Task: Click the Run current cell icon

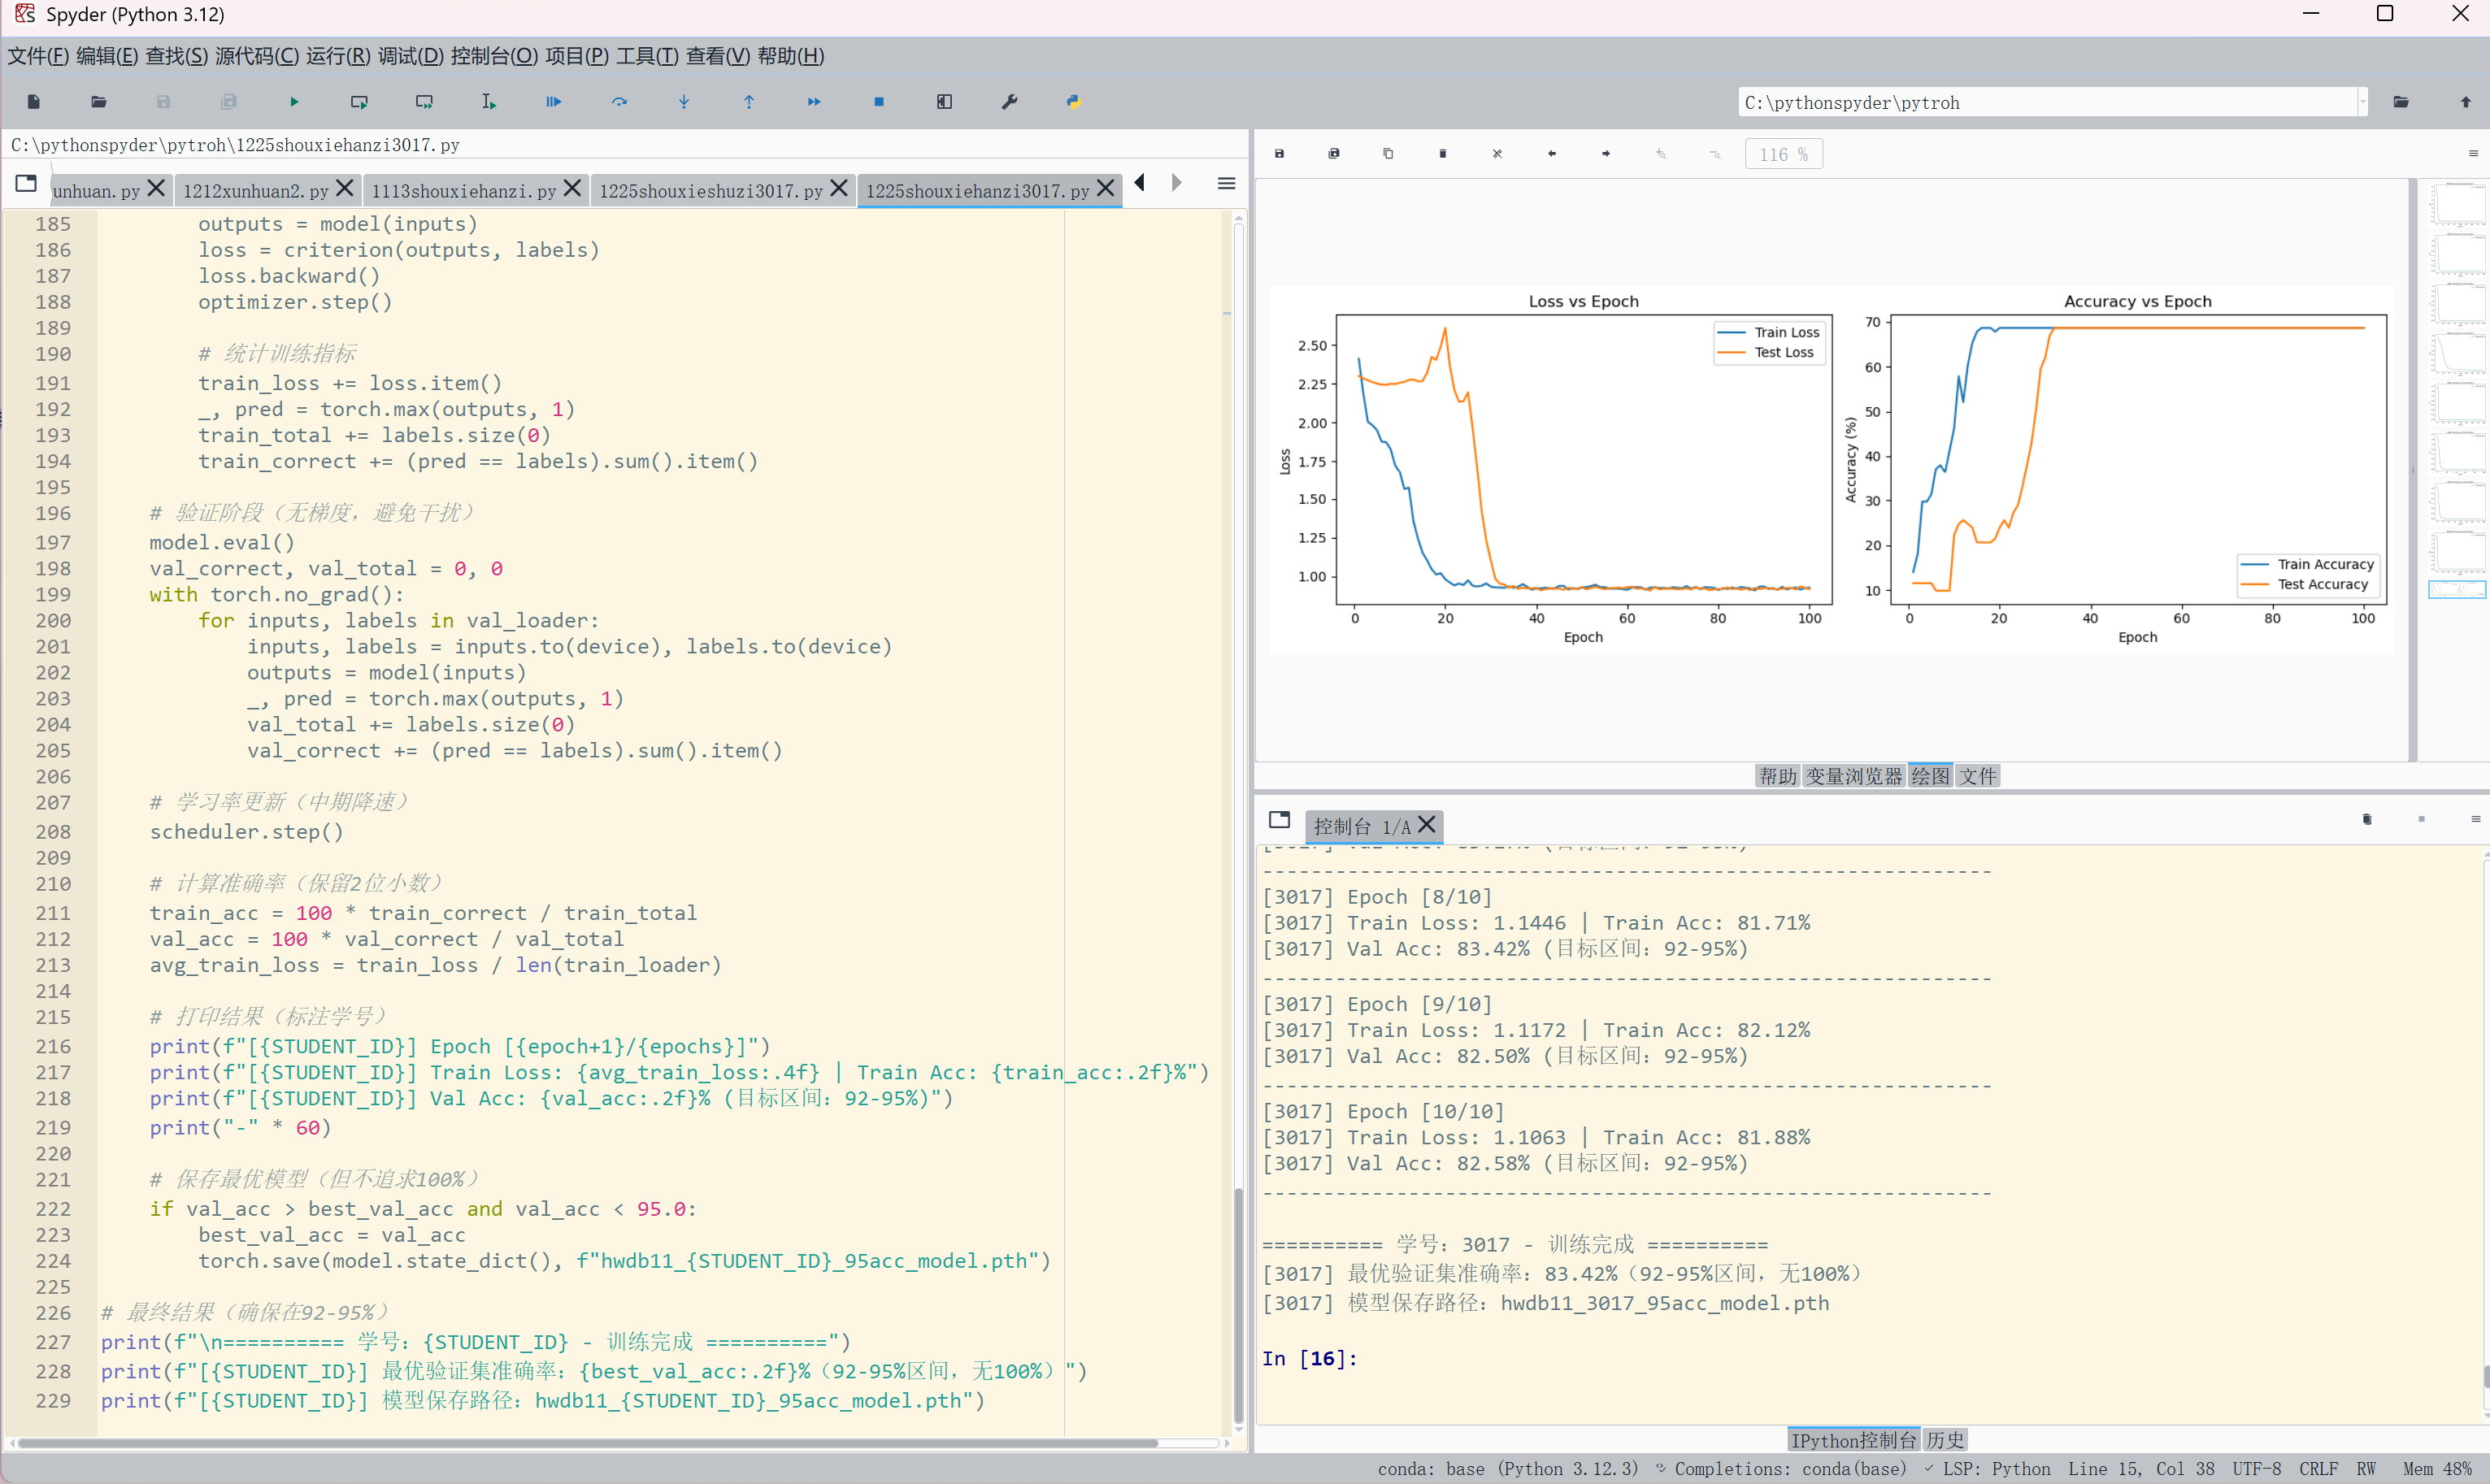Action: point(359,102)
